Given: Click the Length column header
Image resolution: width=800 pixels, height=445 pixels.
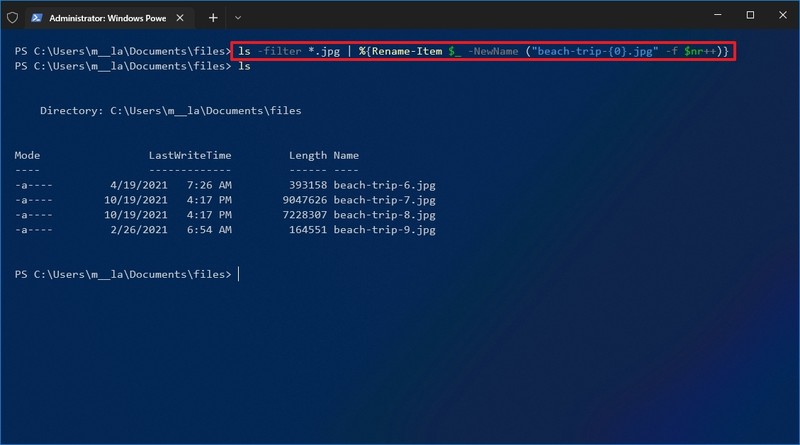Looking at the screenshot, I should [307, 155].
